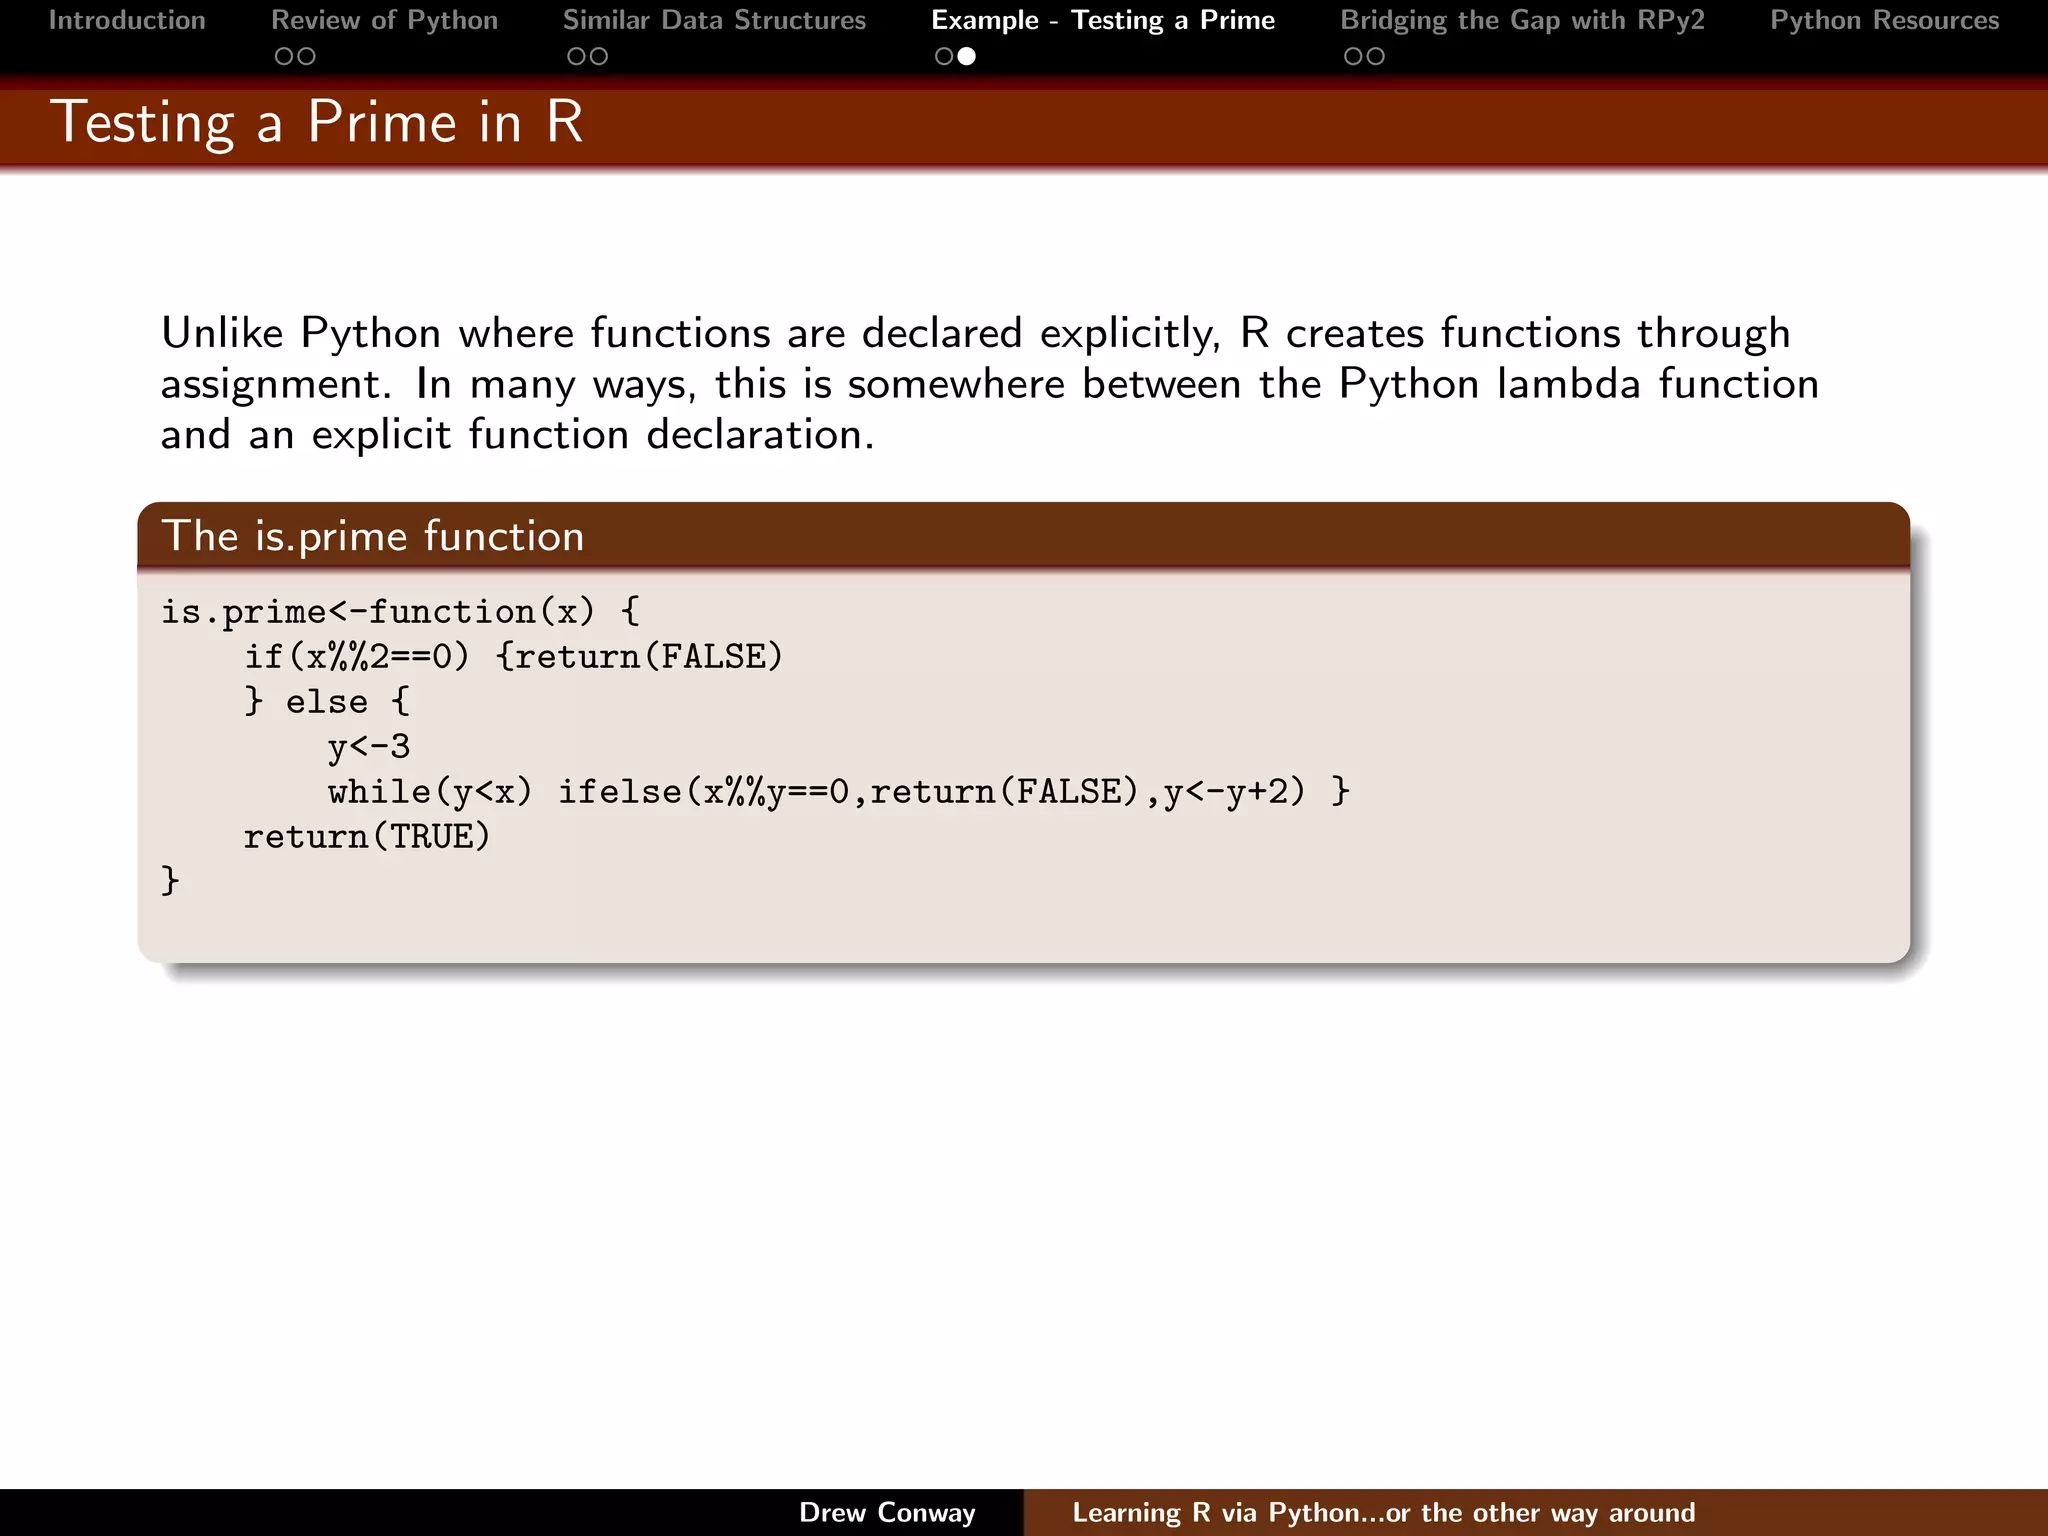Click second navigation dot under Review of Python
This screenshot has height=1536, width=2048.
306,57
